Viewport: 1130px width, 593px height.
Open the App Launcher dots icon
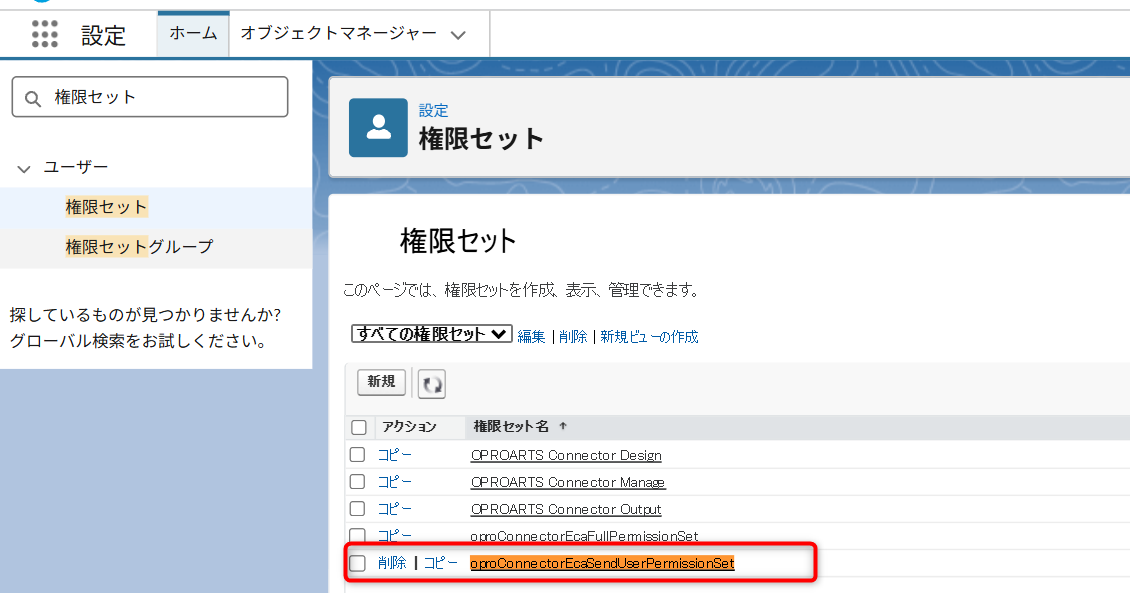point(45,34)
